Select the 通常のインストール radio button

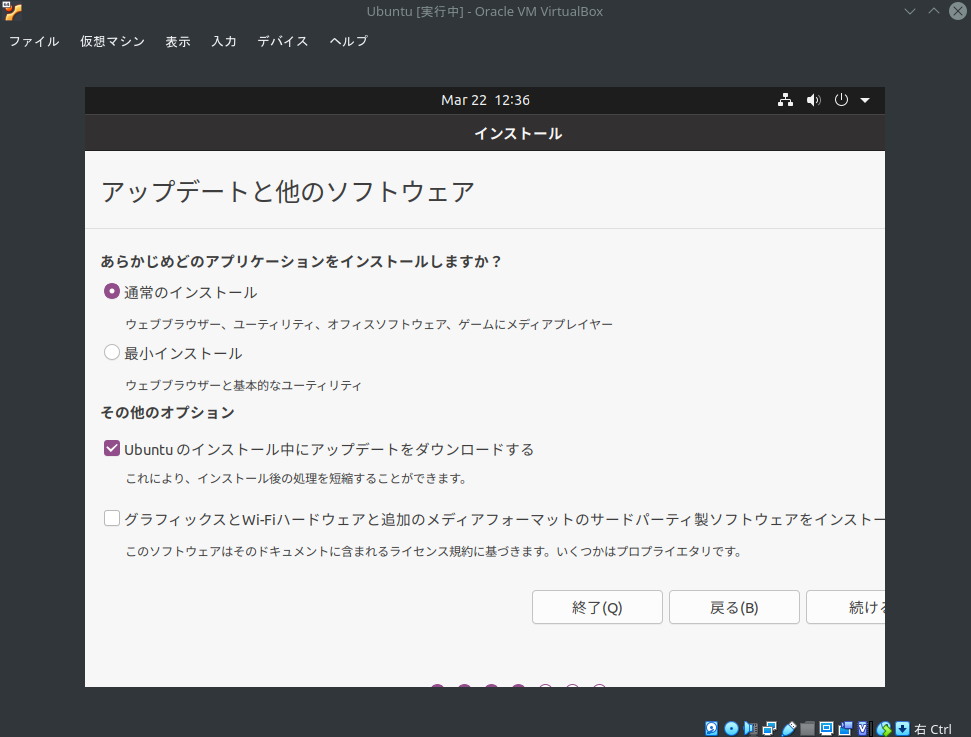[111, 291]
